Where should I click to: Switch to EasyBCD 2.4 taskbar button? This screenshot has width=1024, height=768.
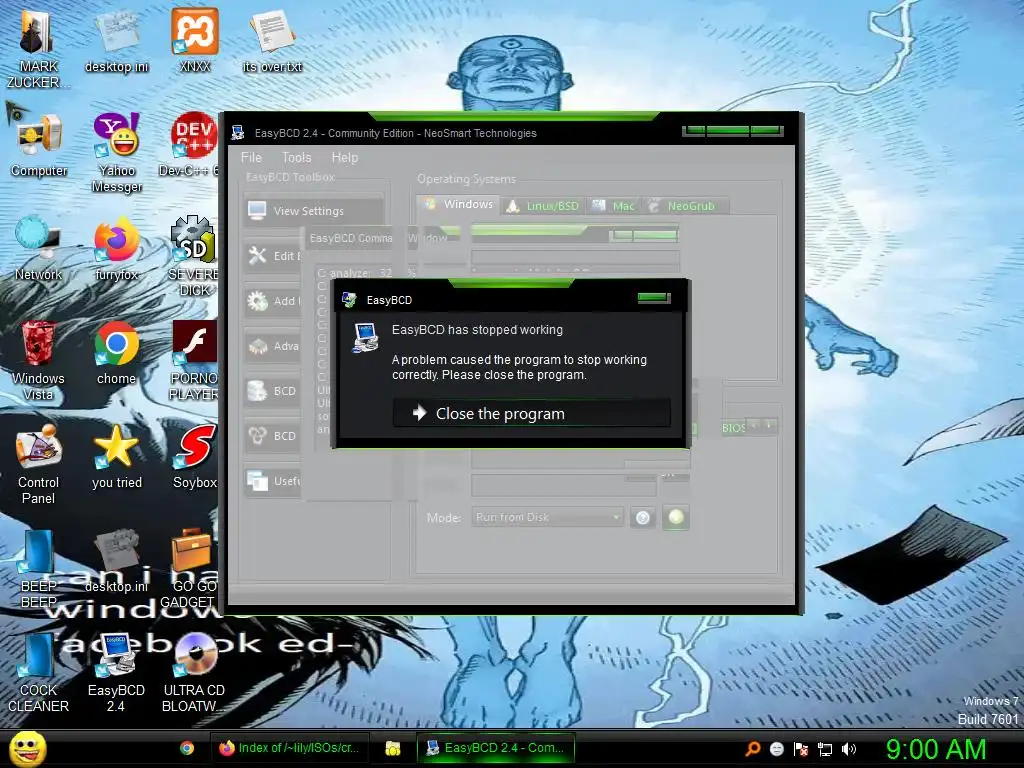pyautogui.click(x=495, y=748)
